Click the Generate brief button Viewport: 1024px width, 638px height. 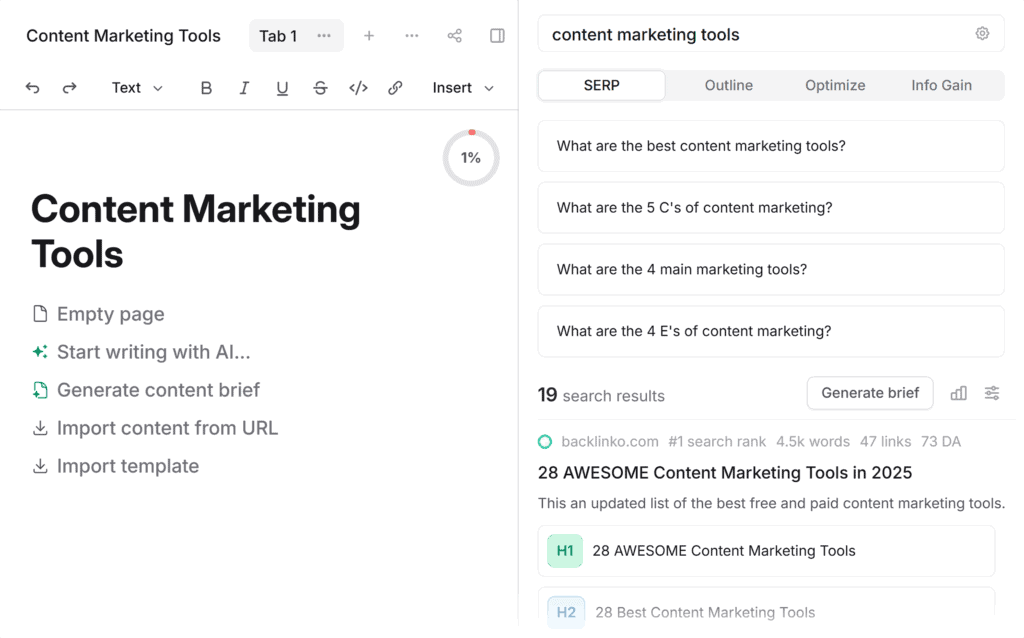click(x=869, y=393)
